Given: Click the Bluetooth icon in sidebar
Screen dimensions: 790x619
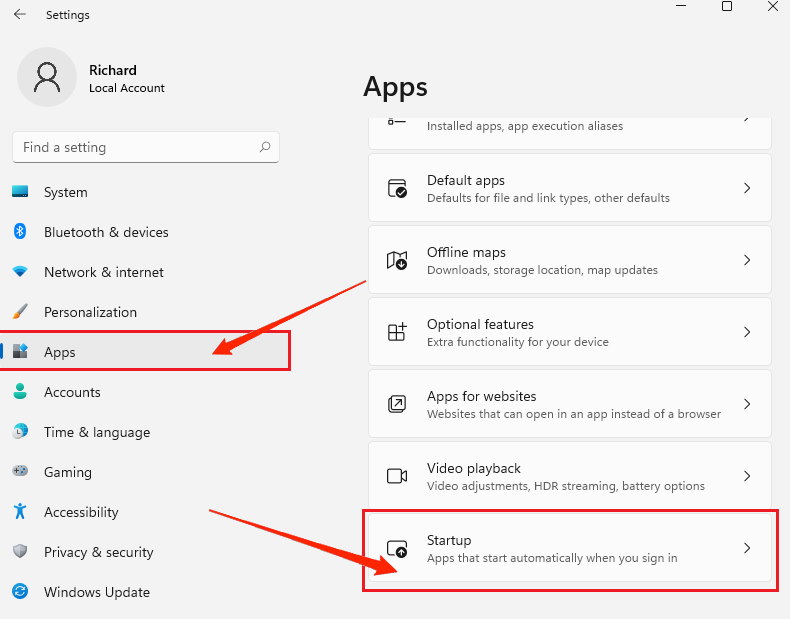Looking at the screenshot, I should pos(20,232).
